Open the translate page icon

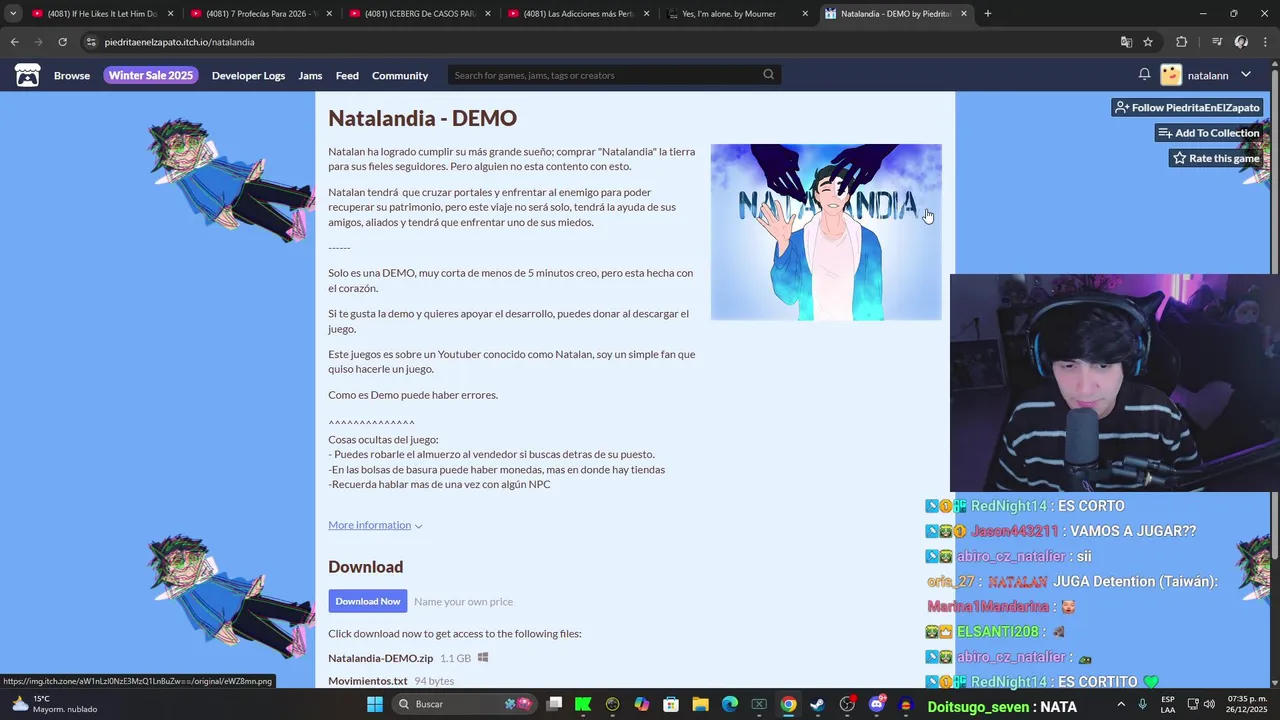[1126, 42]
